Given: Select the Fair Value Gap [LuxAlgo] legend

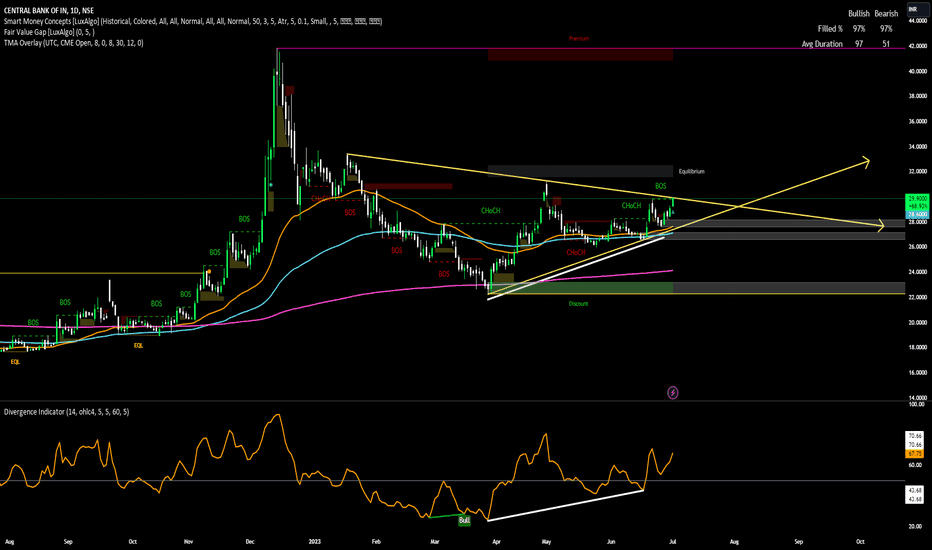Looking at the screenshot, I should pos(49,32).
